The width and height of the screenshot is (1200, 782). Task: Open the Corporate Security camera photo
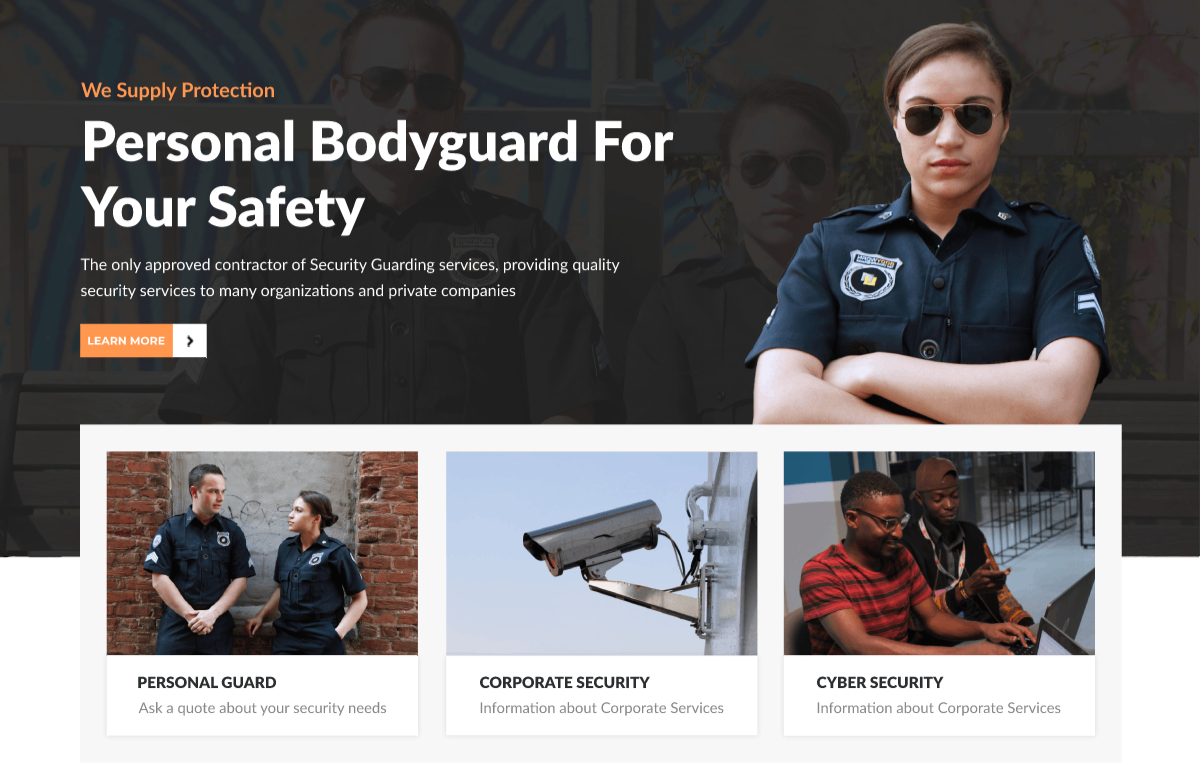tap(601, 553)
